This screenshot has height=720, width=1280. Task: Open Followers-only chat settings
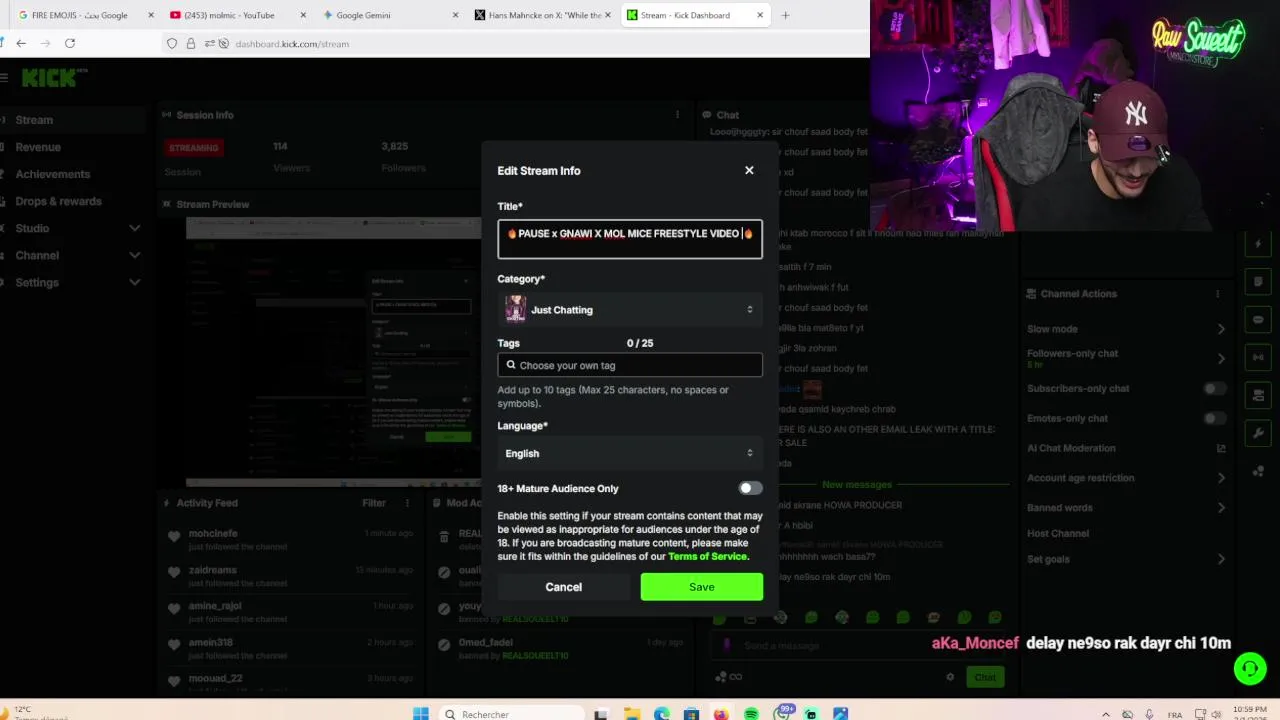1126,358
